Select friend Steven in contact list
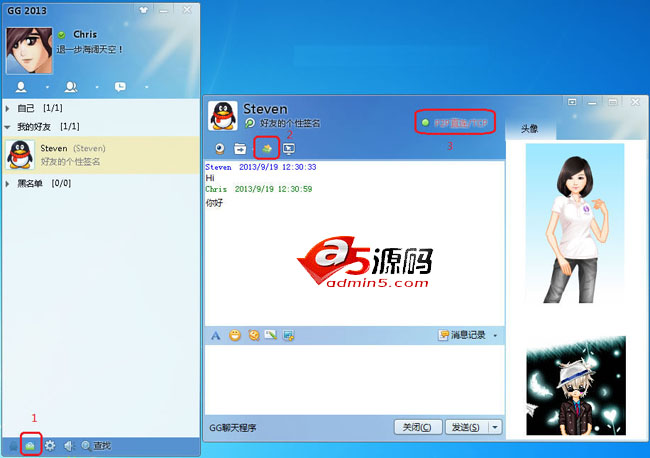 coord(101,155)
